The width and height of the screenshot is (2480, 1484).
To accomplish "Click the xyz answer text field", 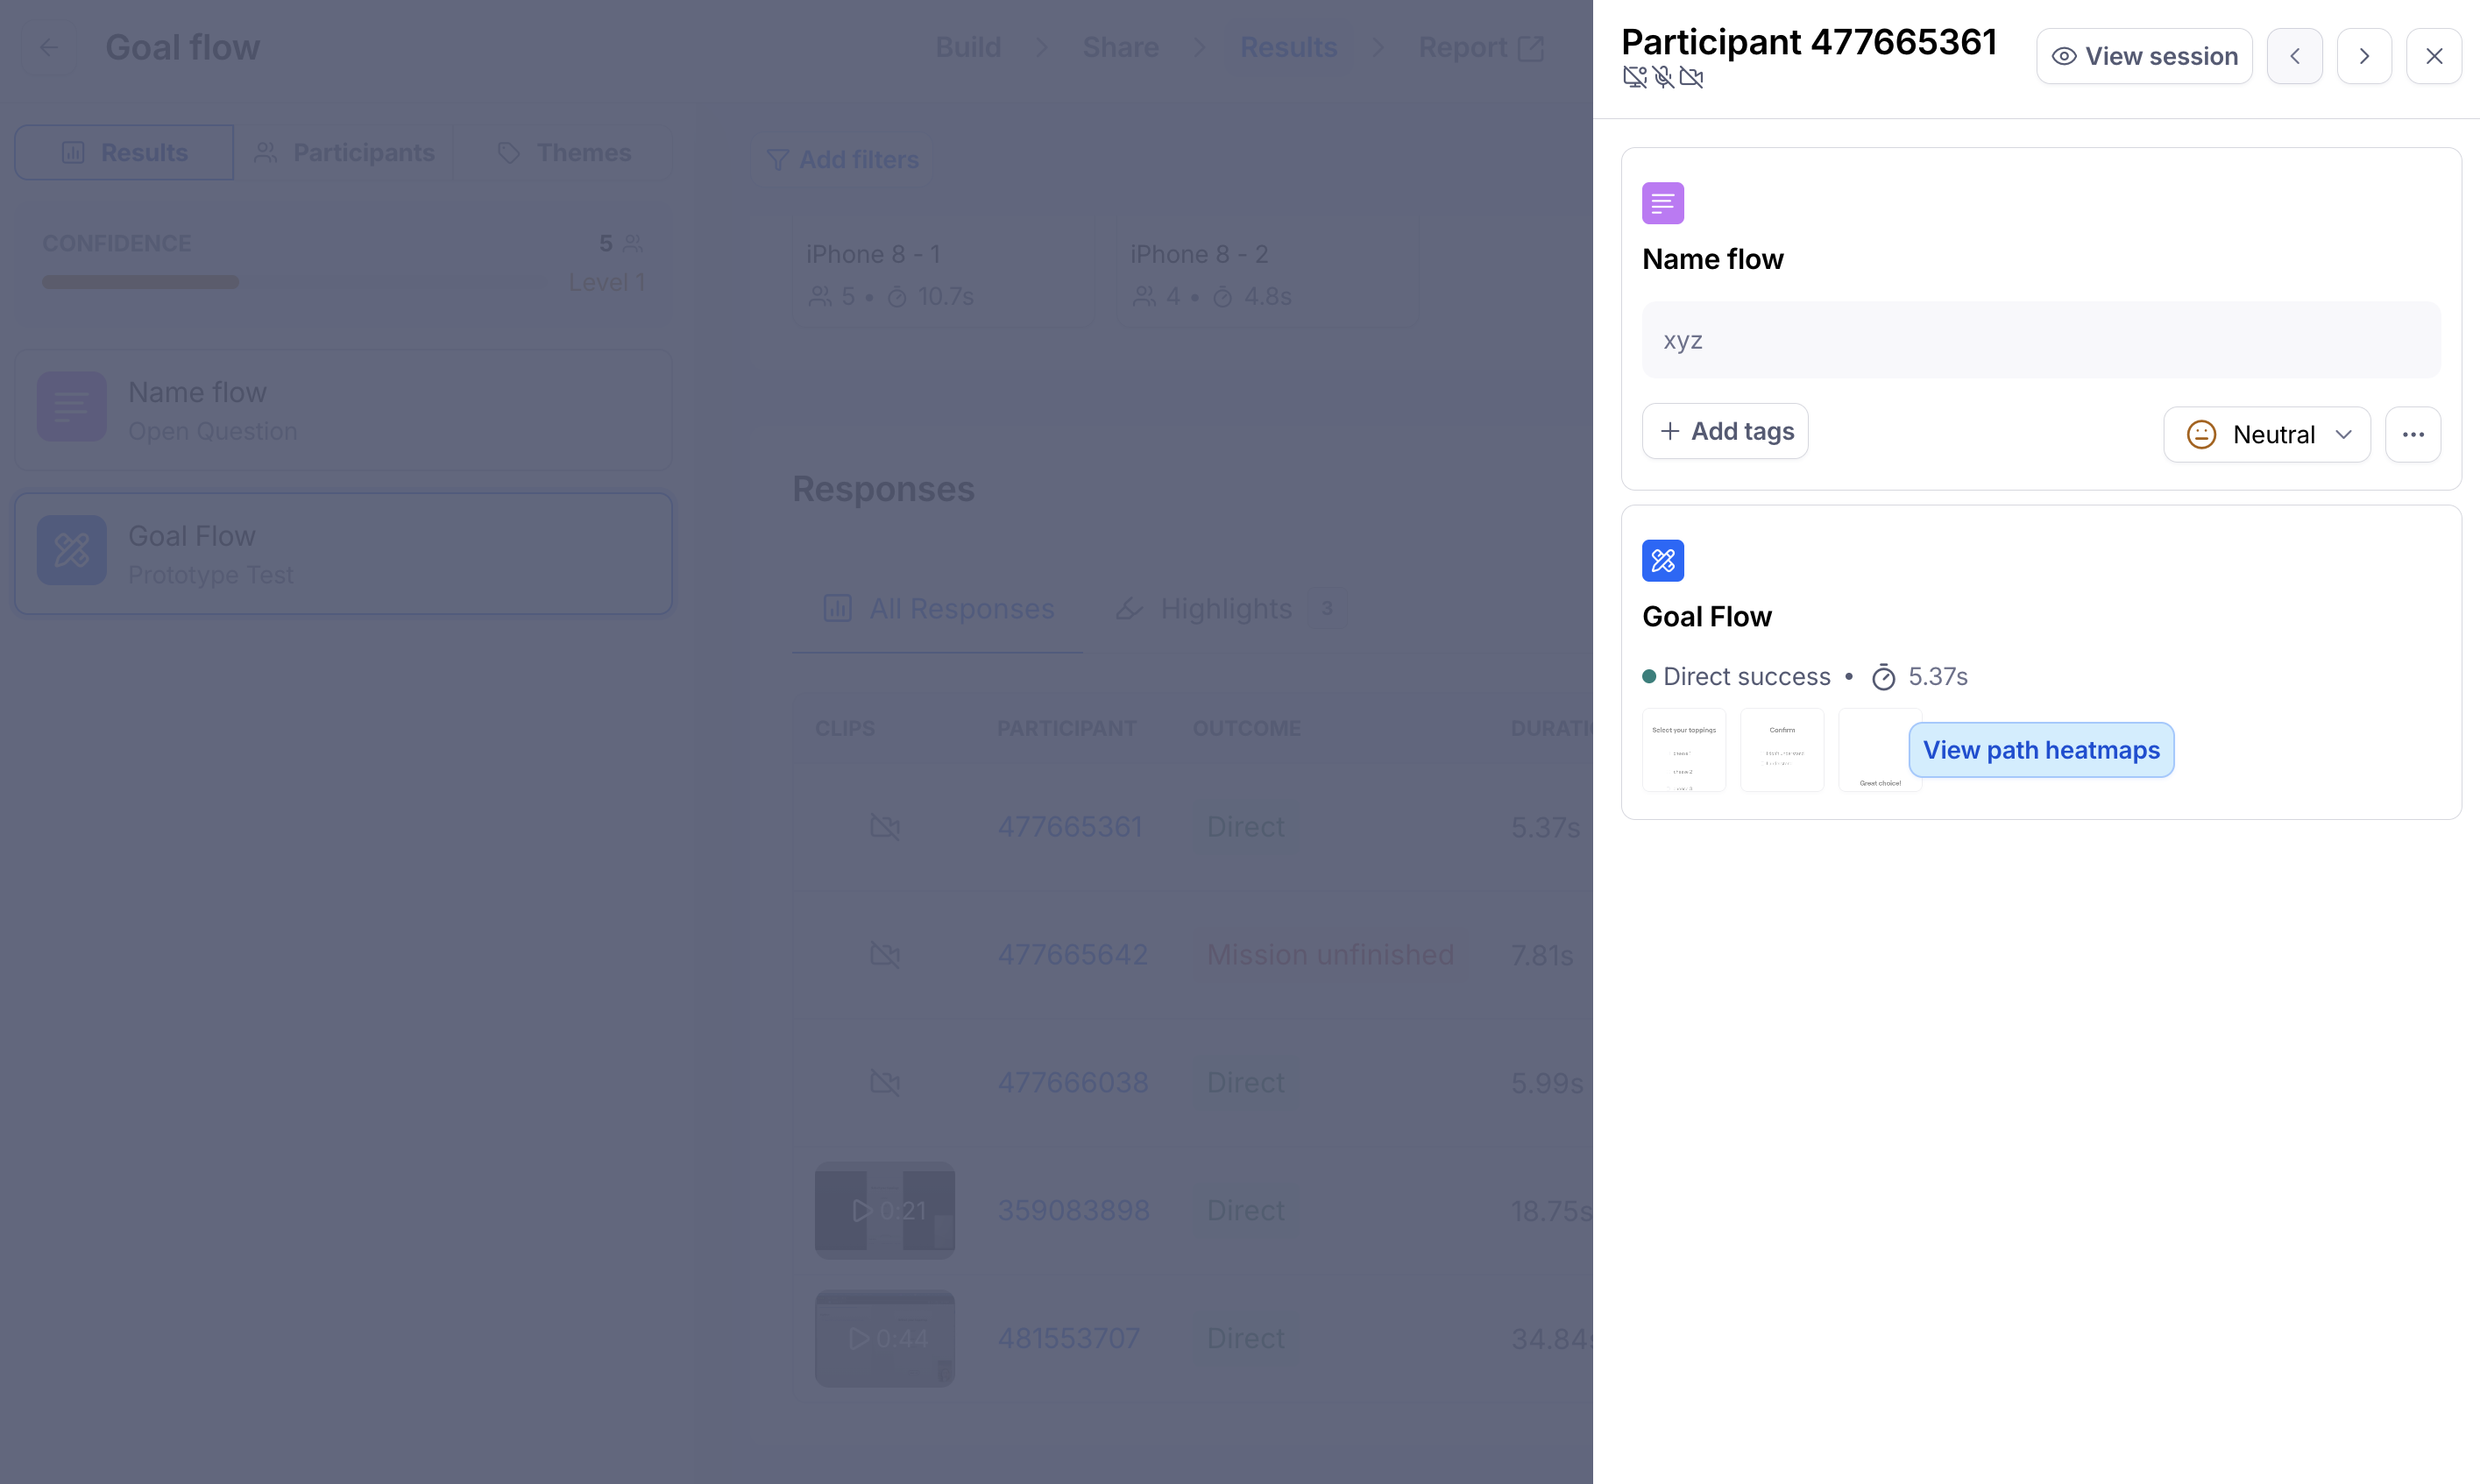I will pos(2040,340).
